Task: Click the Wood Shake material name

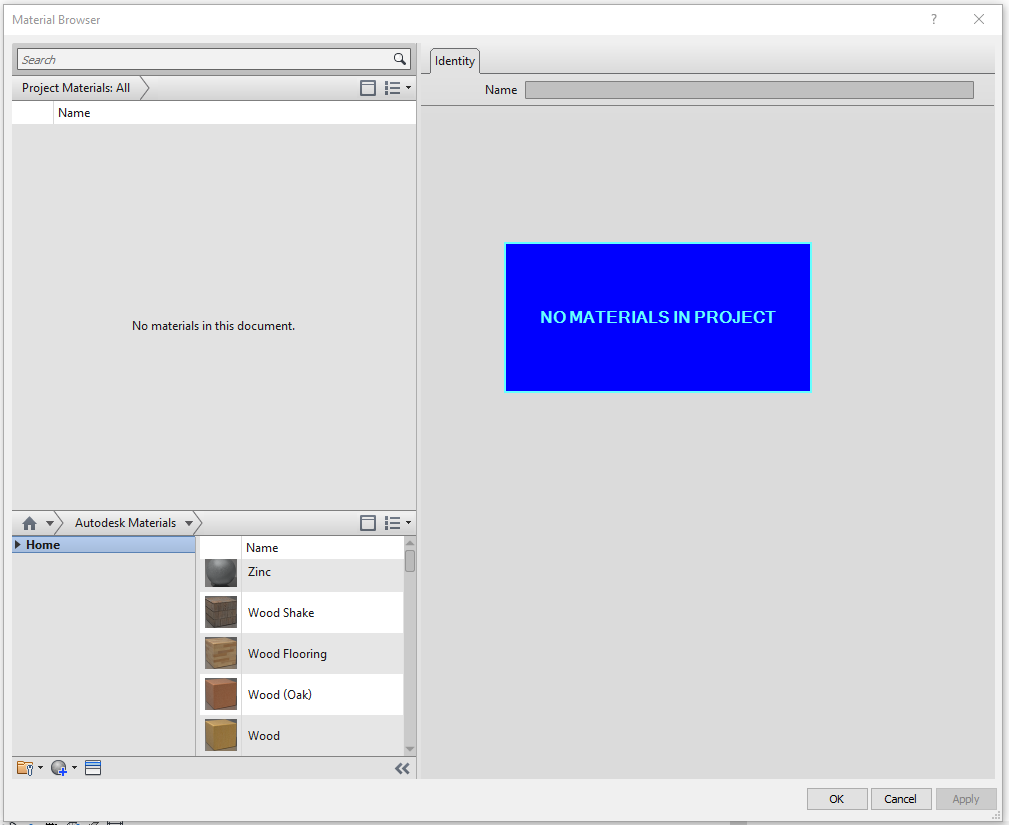Action: pyautogui.click(x=281, y=613)
